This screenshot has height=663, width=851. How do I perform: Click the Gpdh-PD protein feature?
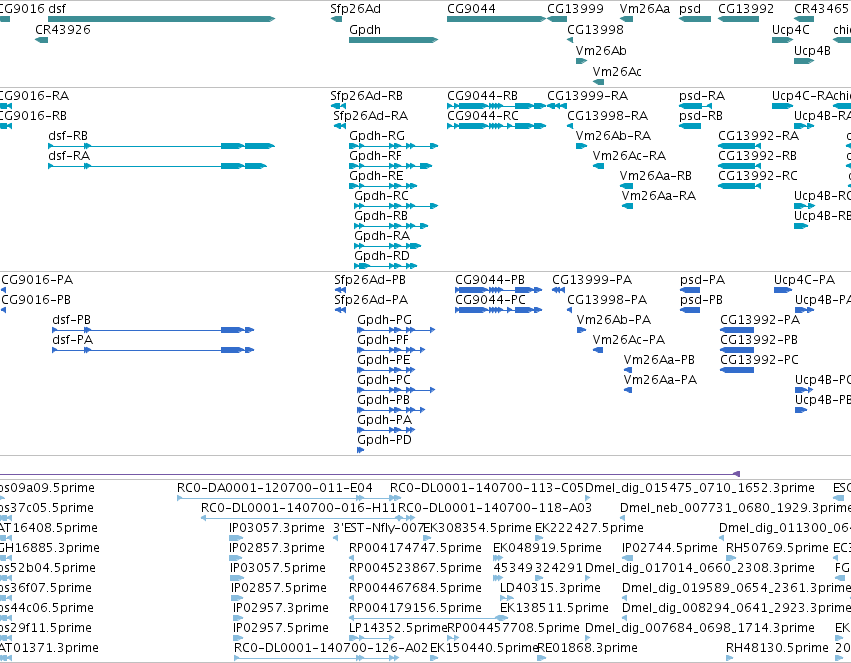click(x=360, y=450)
